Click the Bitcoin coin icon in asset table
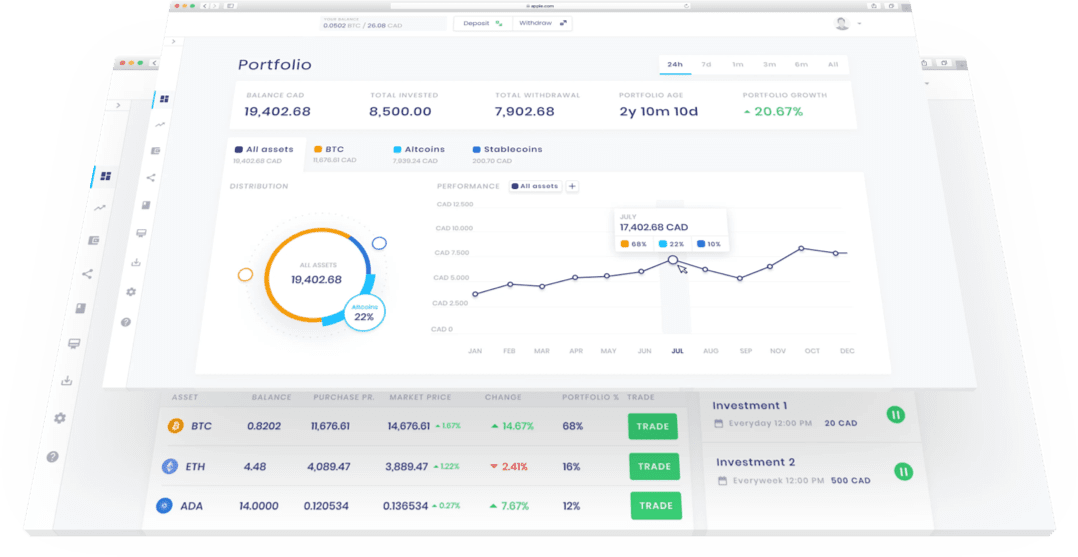 pyautogui.click(x=176, y=426)
